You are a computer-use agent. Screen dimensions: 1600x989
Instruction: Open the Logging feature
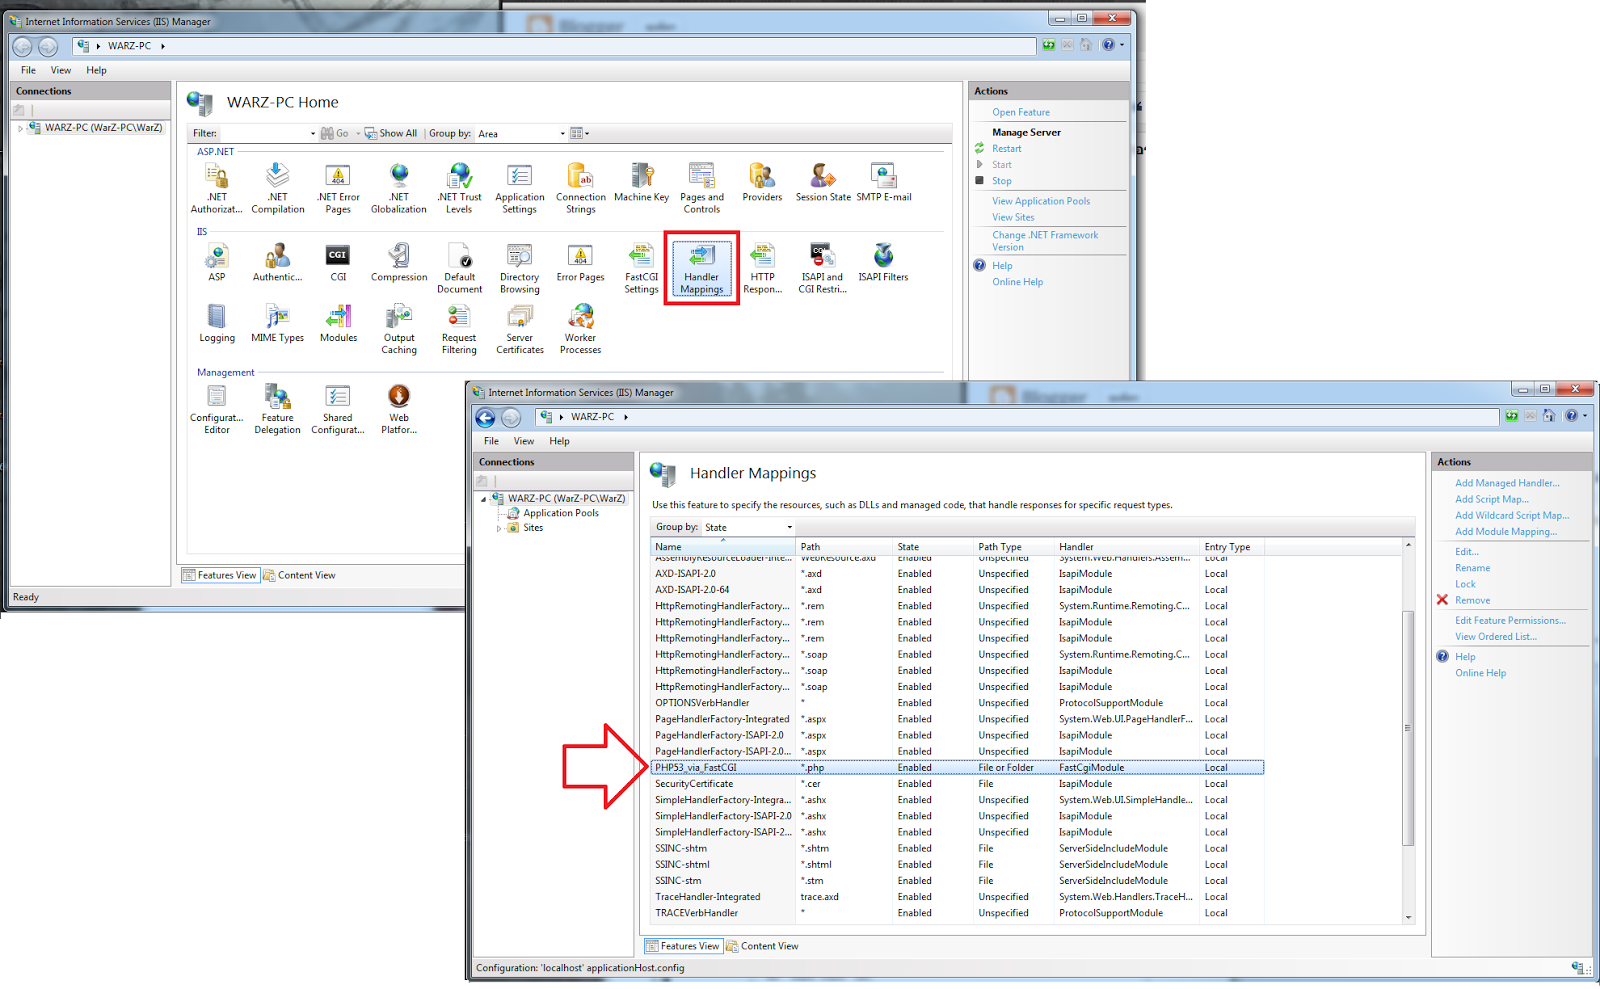point(217,324)
